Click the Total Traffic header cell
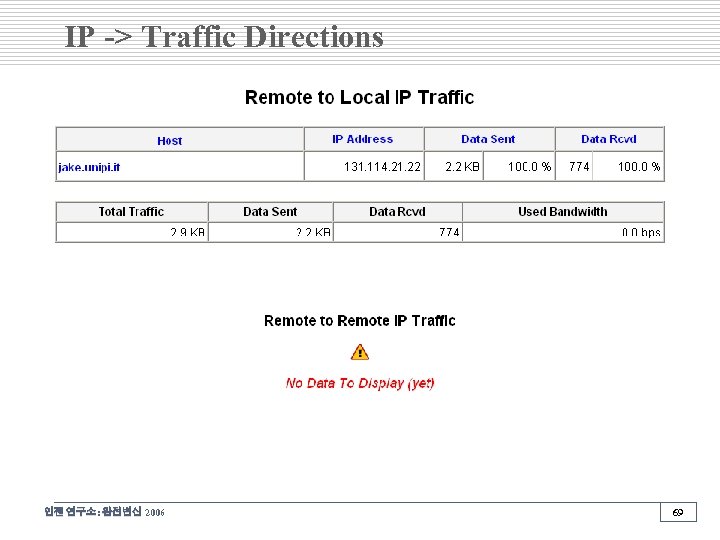The height and width of the screenshot is (540, 720). pos(132,212)
